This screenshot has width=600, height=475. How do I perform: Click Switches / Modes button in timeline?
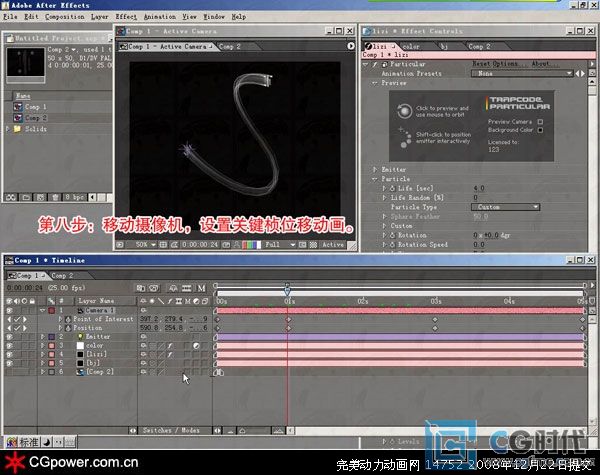pos(171,431)
